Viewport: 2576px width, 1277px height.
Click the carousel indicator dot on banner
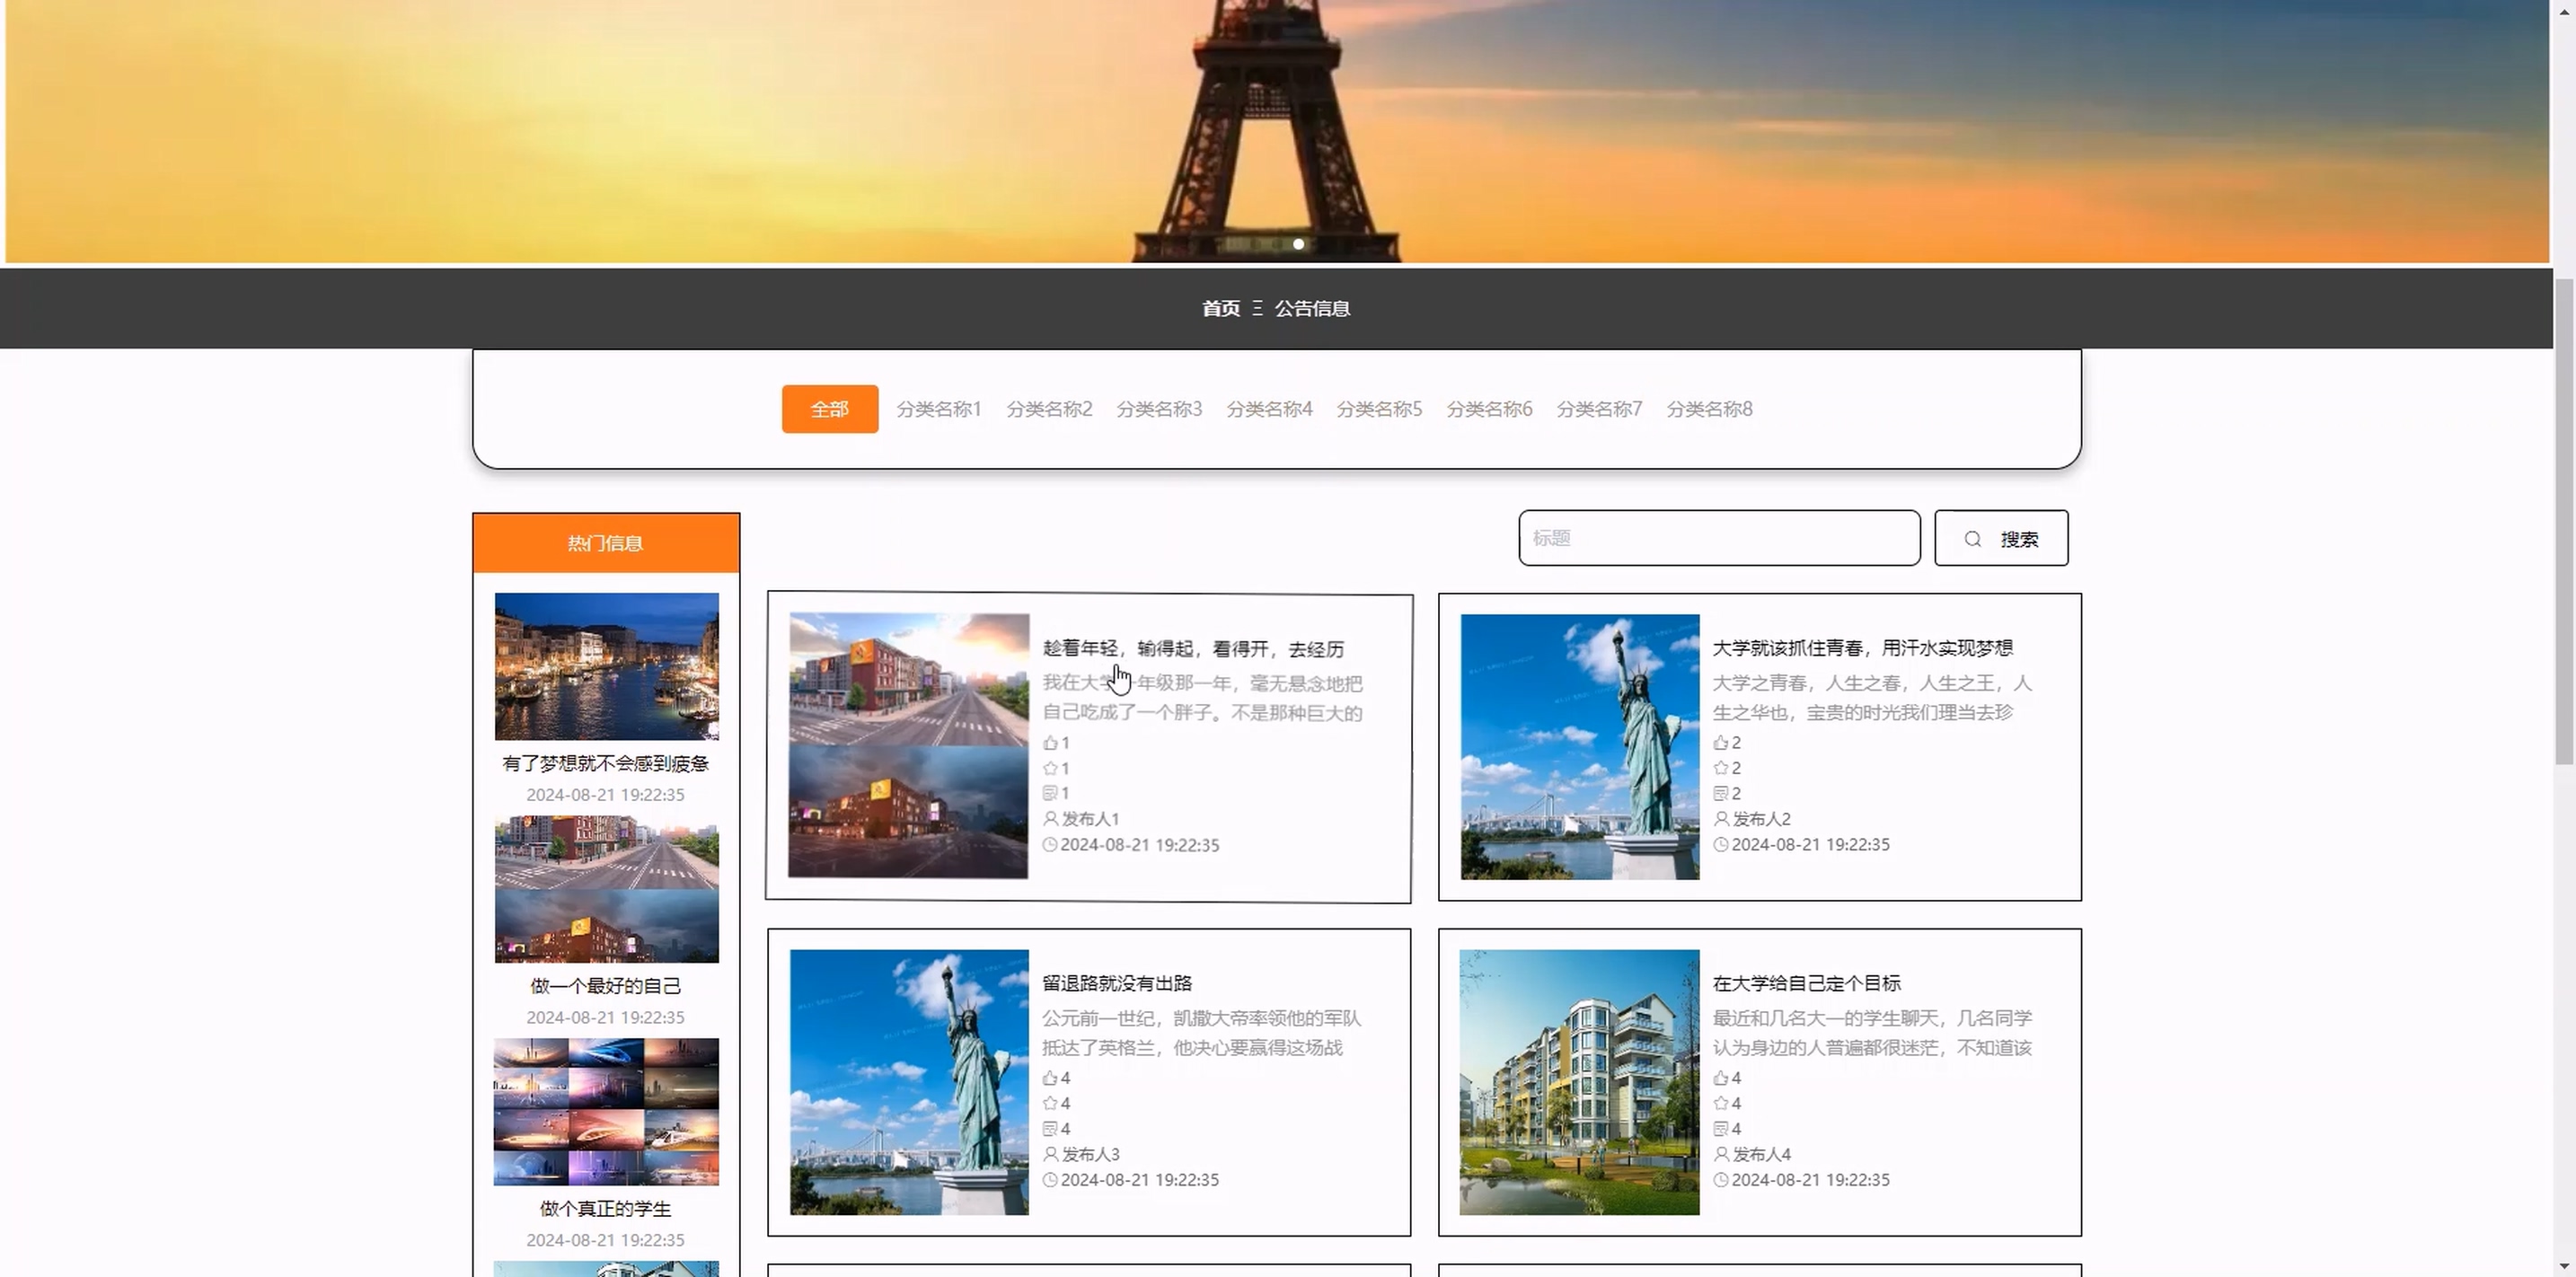pyautogui.click(x=1298, y=244)
